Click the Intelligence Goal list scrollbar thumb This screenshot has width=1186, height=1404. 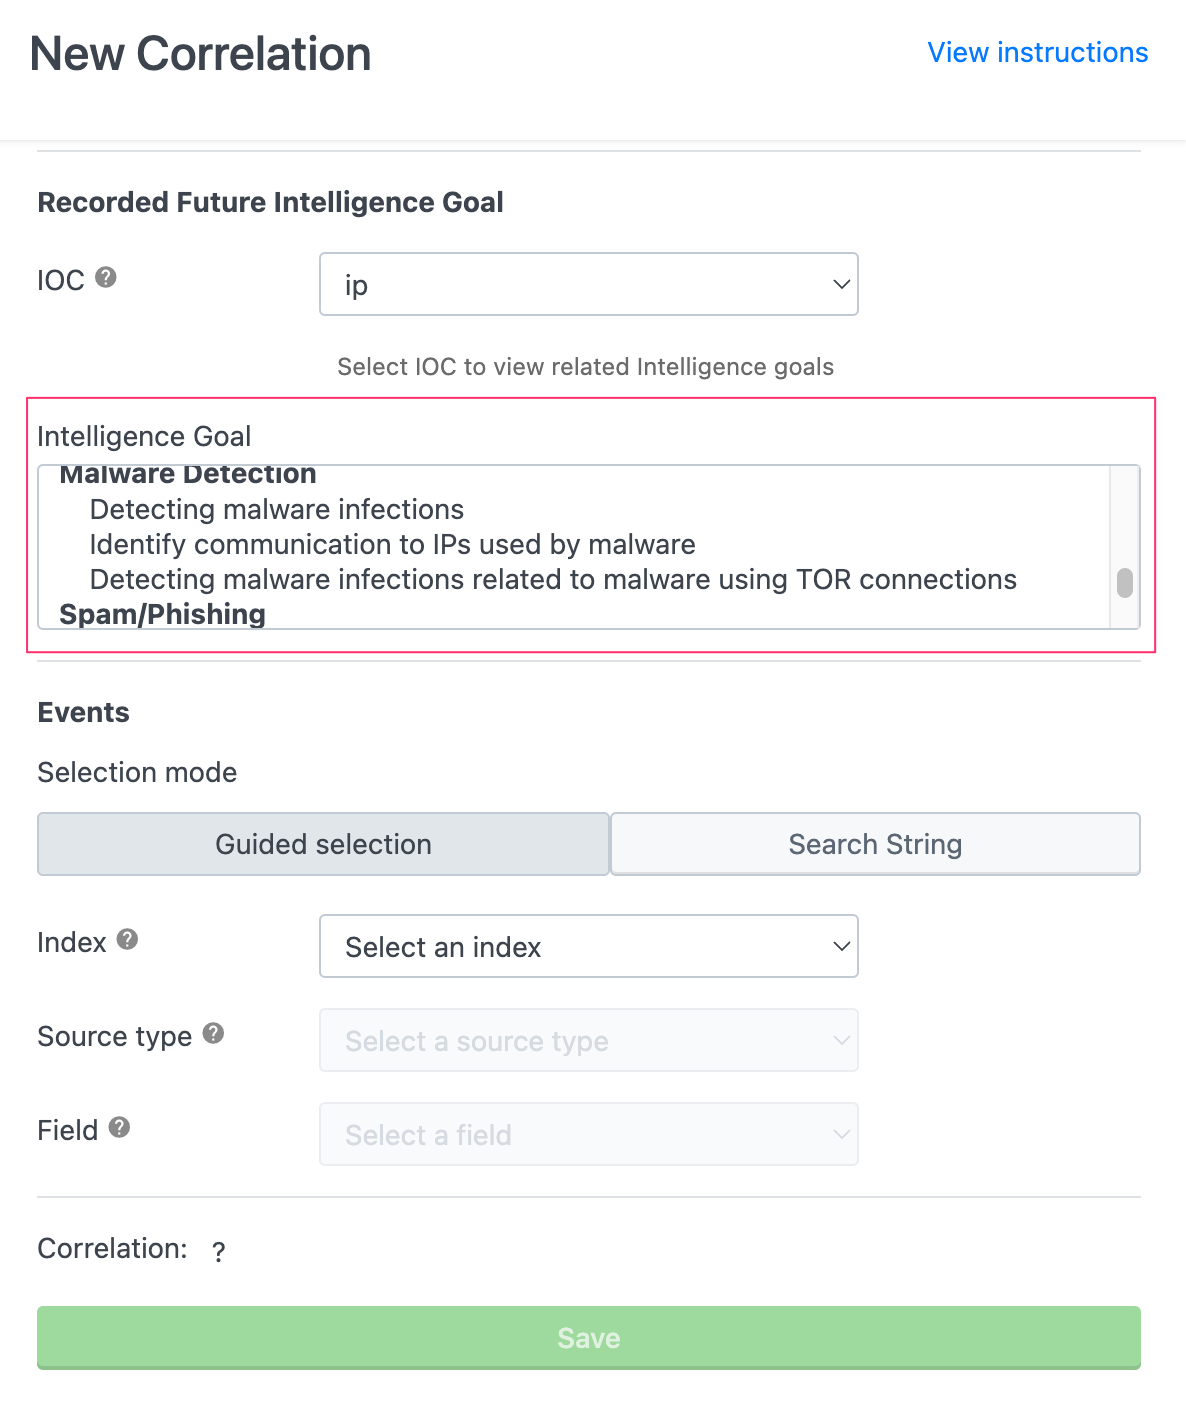[x=1125, y=583]
